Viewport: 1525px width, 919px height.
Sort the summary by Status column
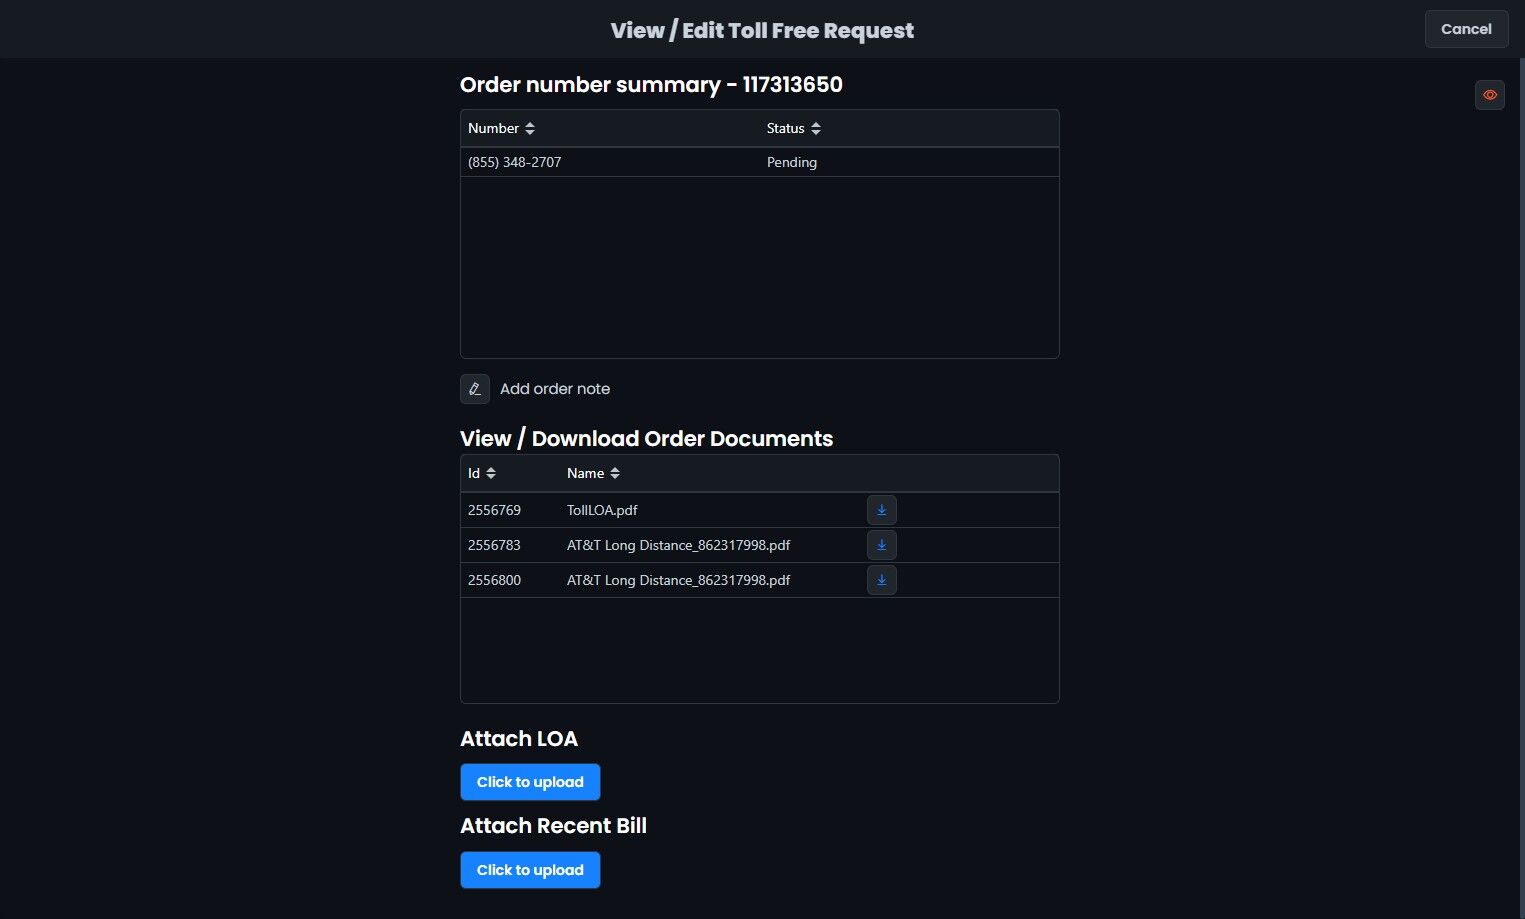tap(816, 128)
